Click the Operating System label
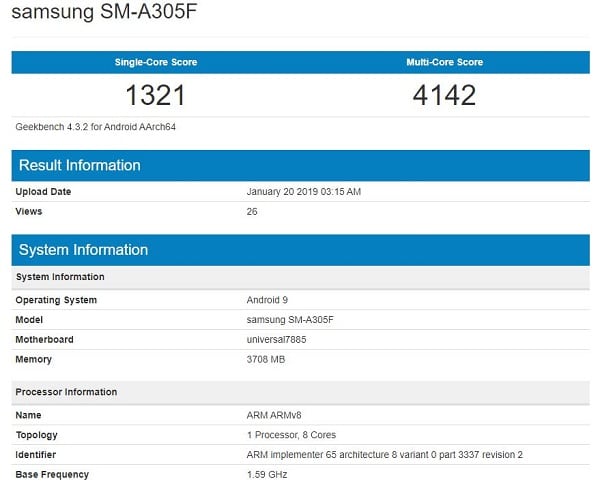 [x=56, y=300]
